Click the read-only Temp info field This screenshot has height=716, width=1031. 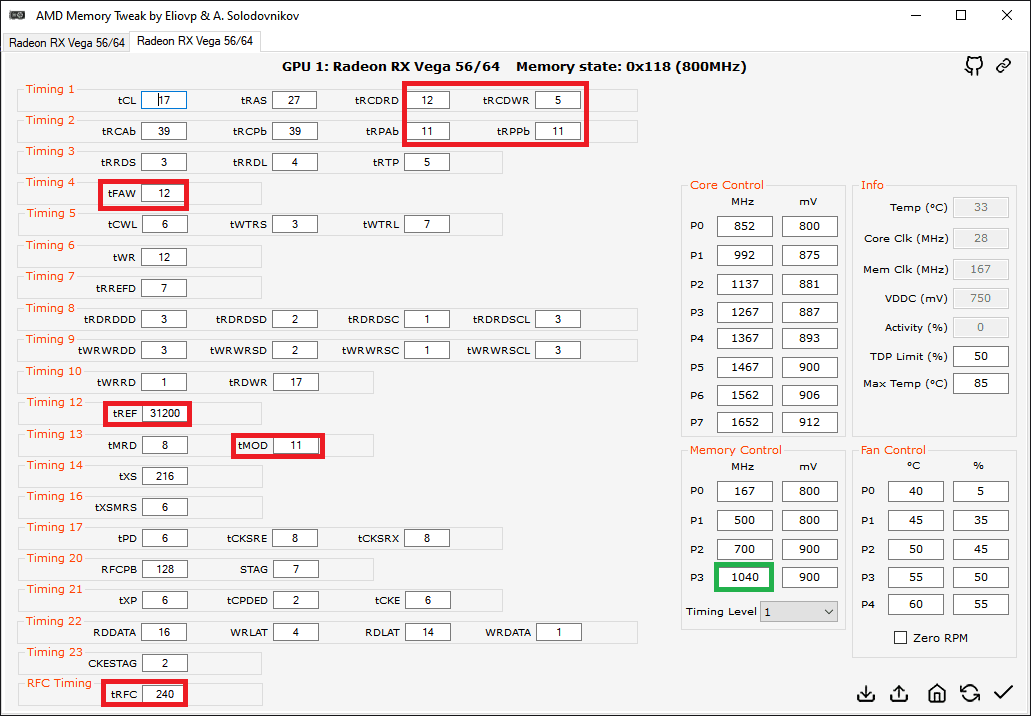tap(980, 207)
